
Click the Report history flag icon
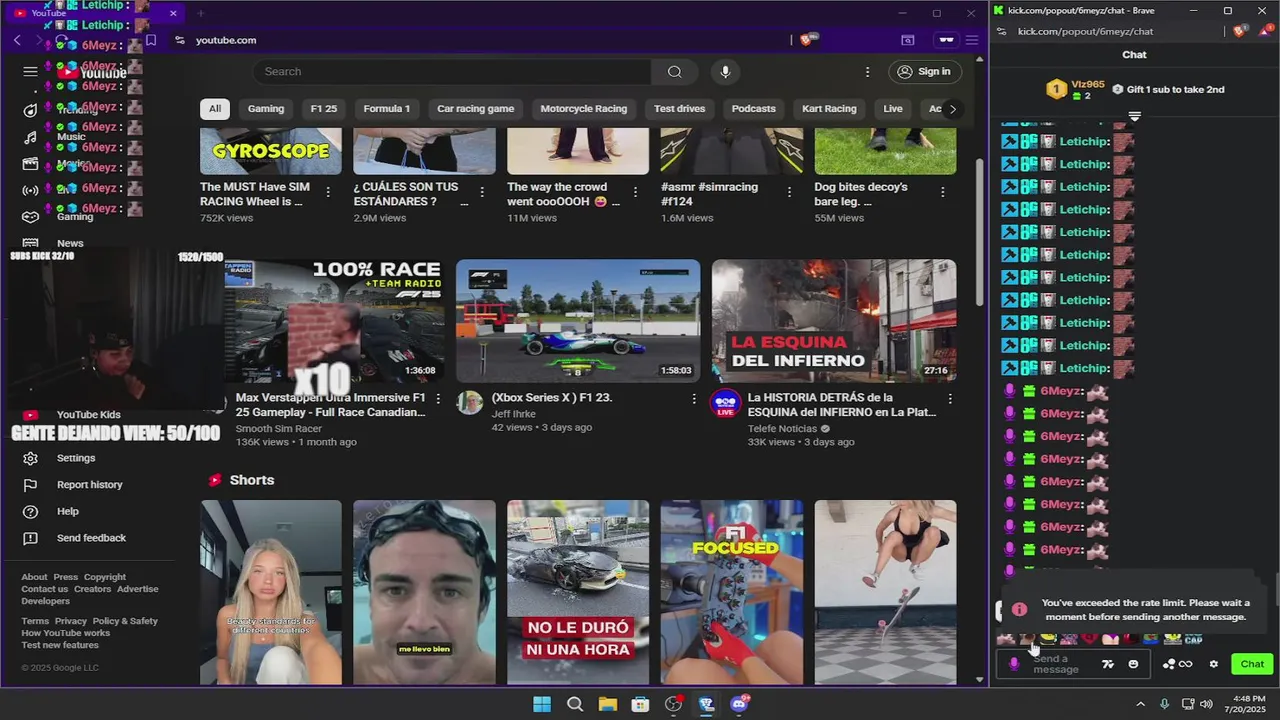pyautogui.click(x=30, y=484)
